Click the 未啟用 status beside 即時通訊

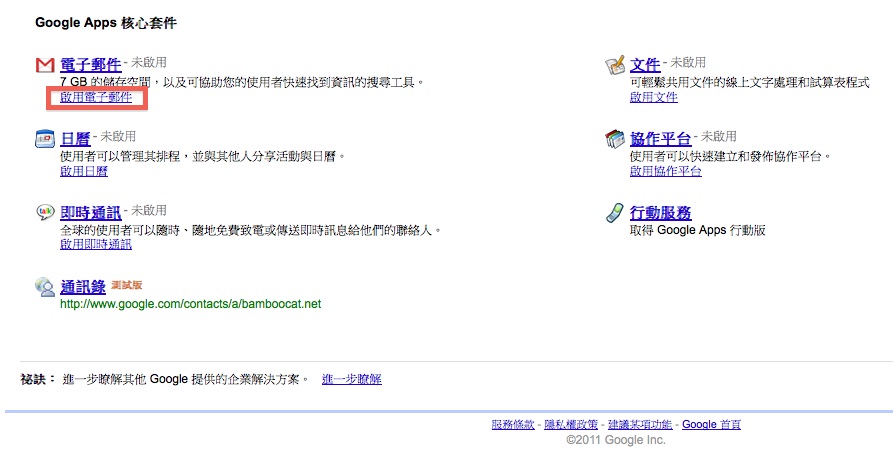149,210
